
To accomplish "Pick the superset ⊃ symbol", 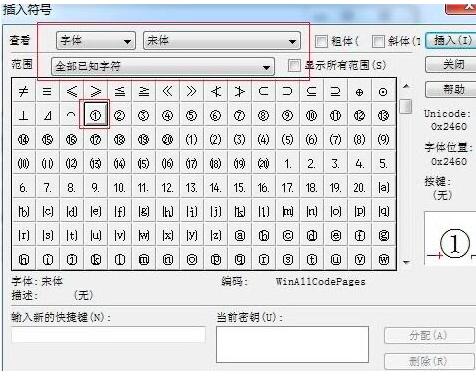I will 287,91.
